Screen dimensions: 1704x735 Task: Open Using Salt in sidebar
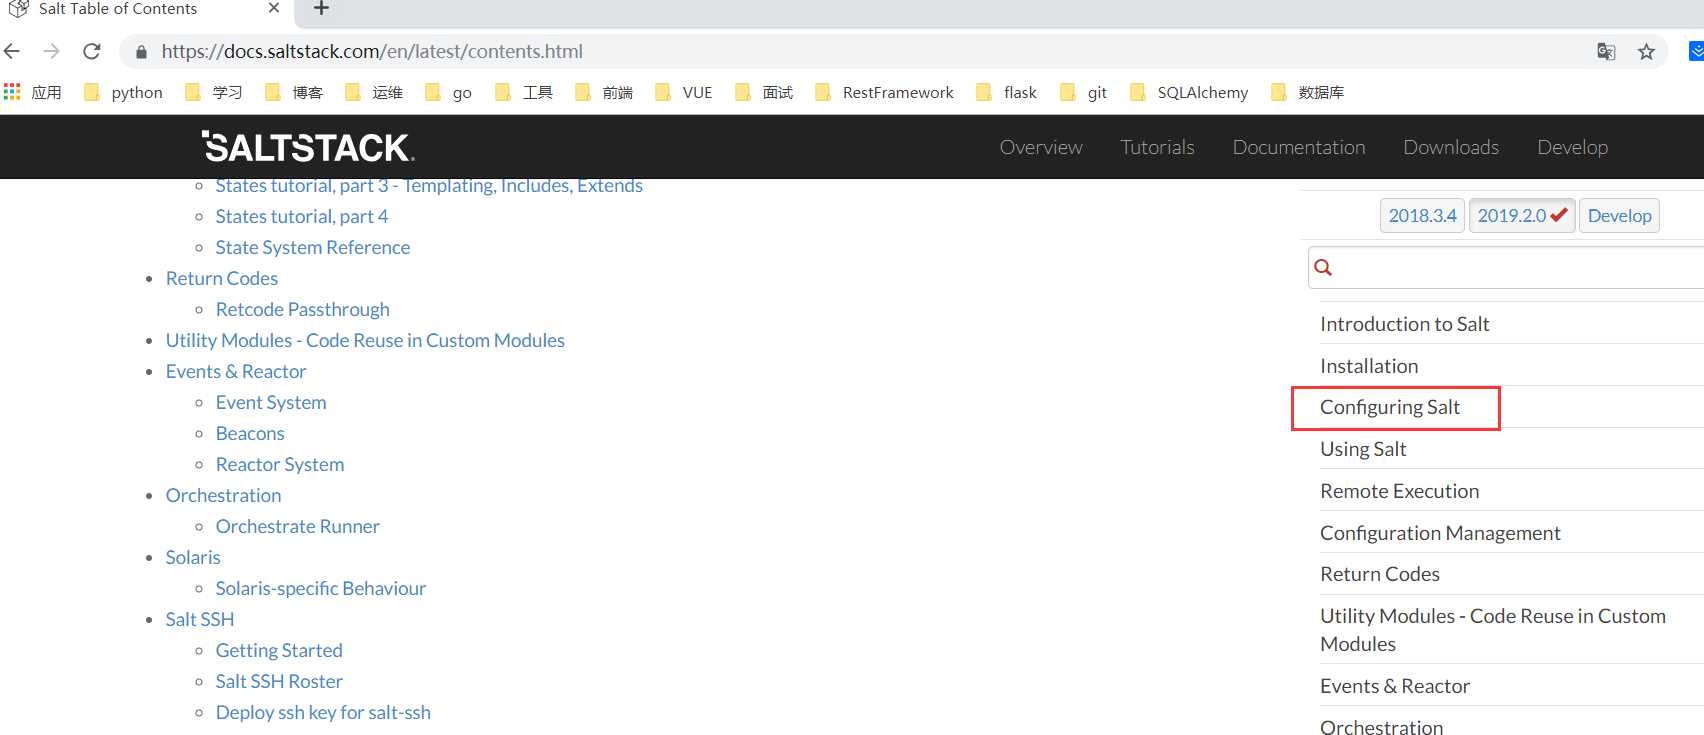pos(1363,449)
